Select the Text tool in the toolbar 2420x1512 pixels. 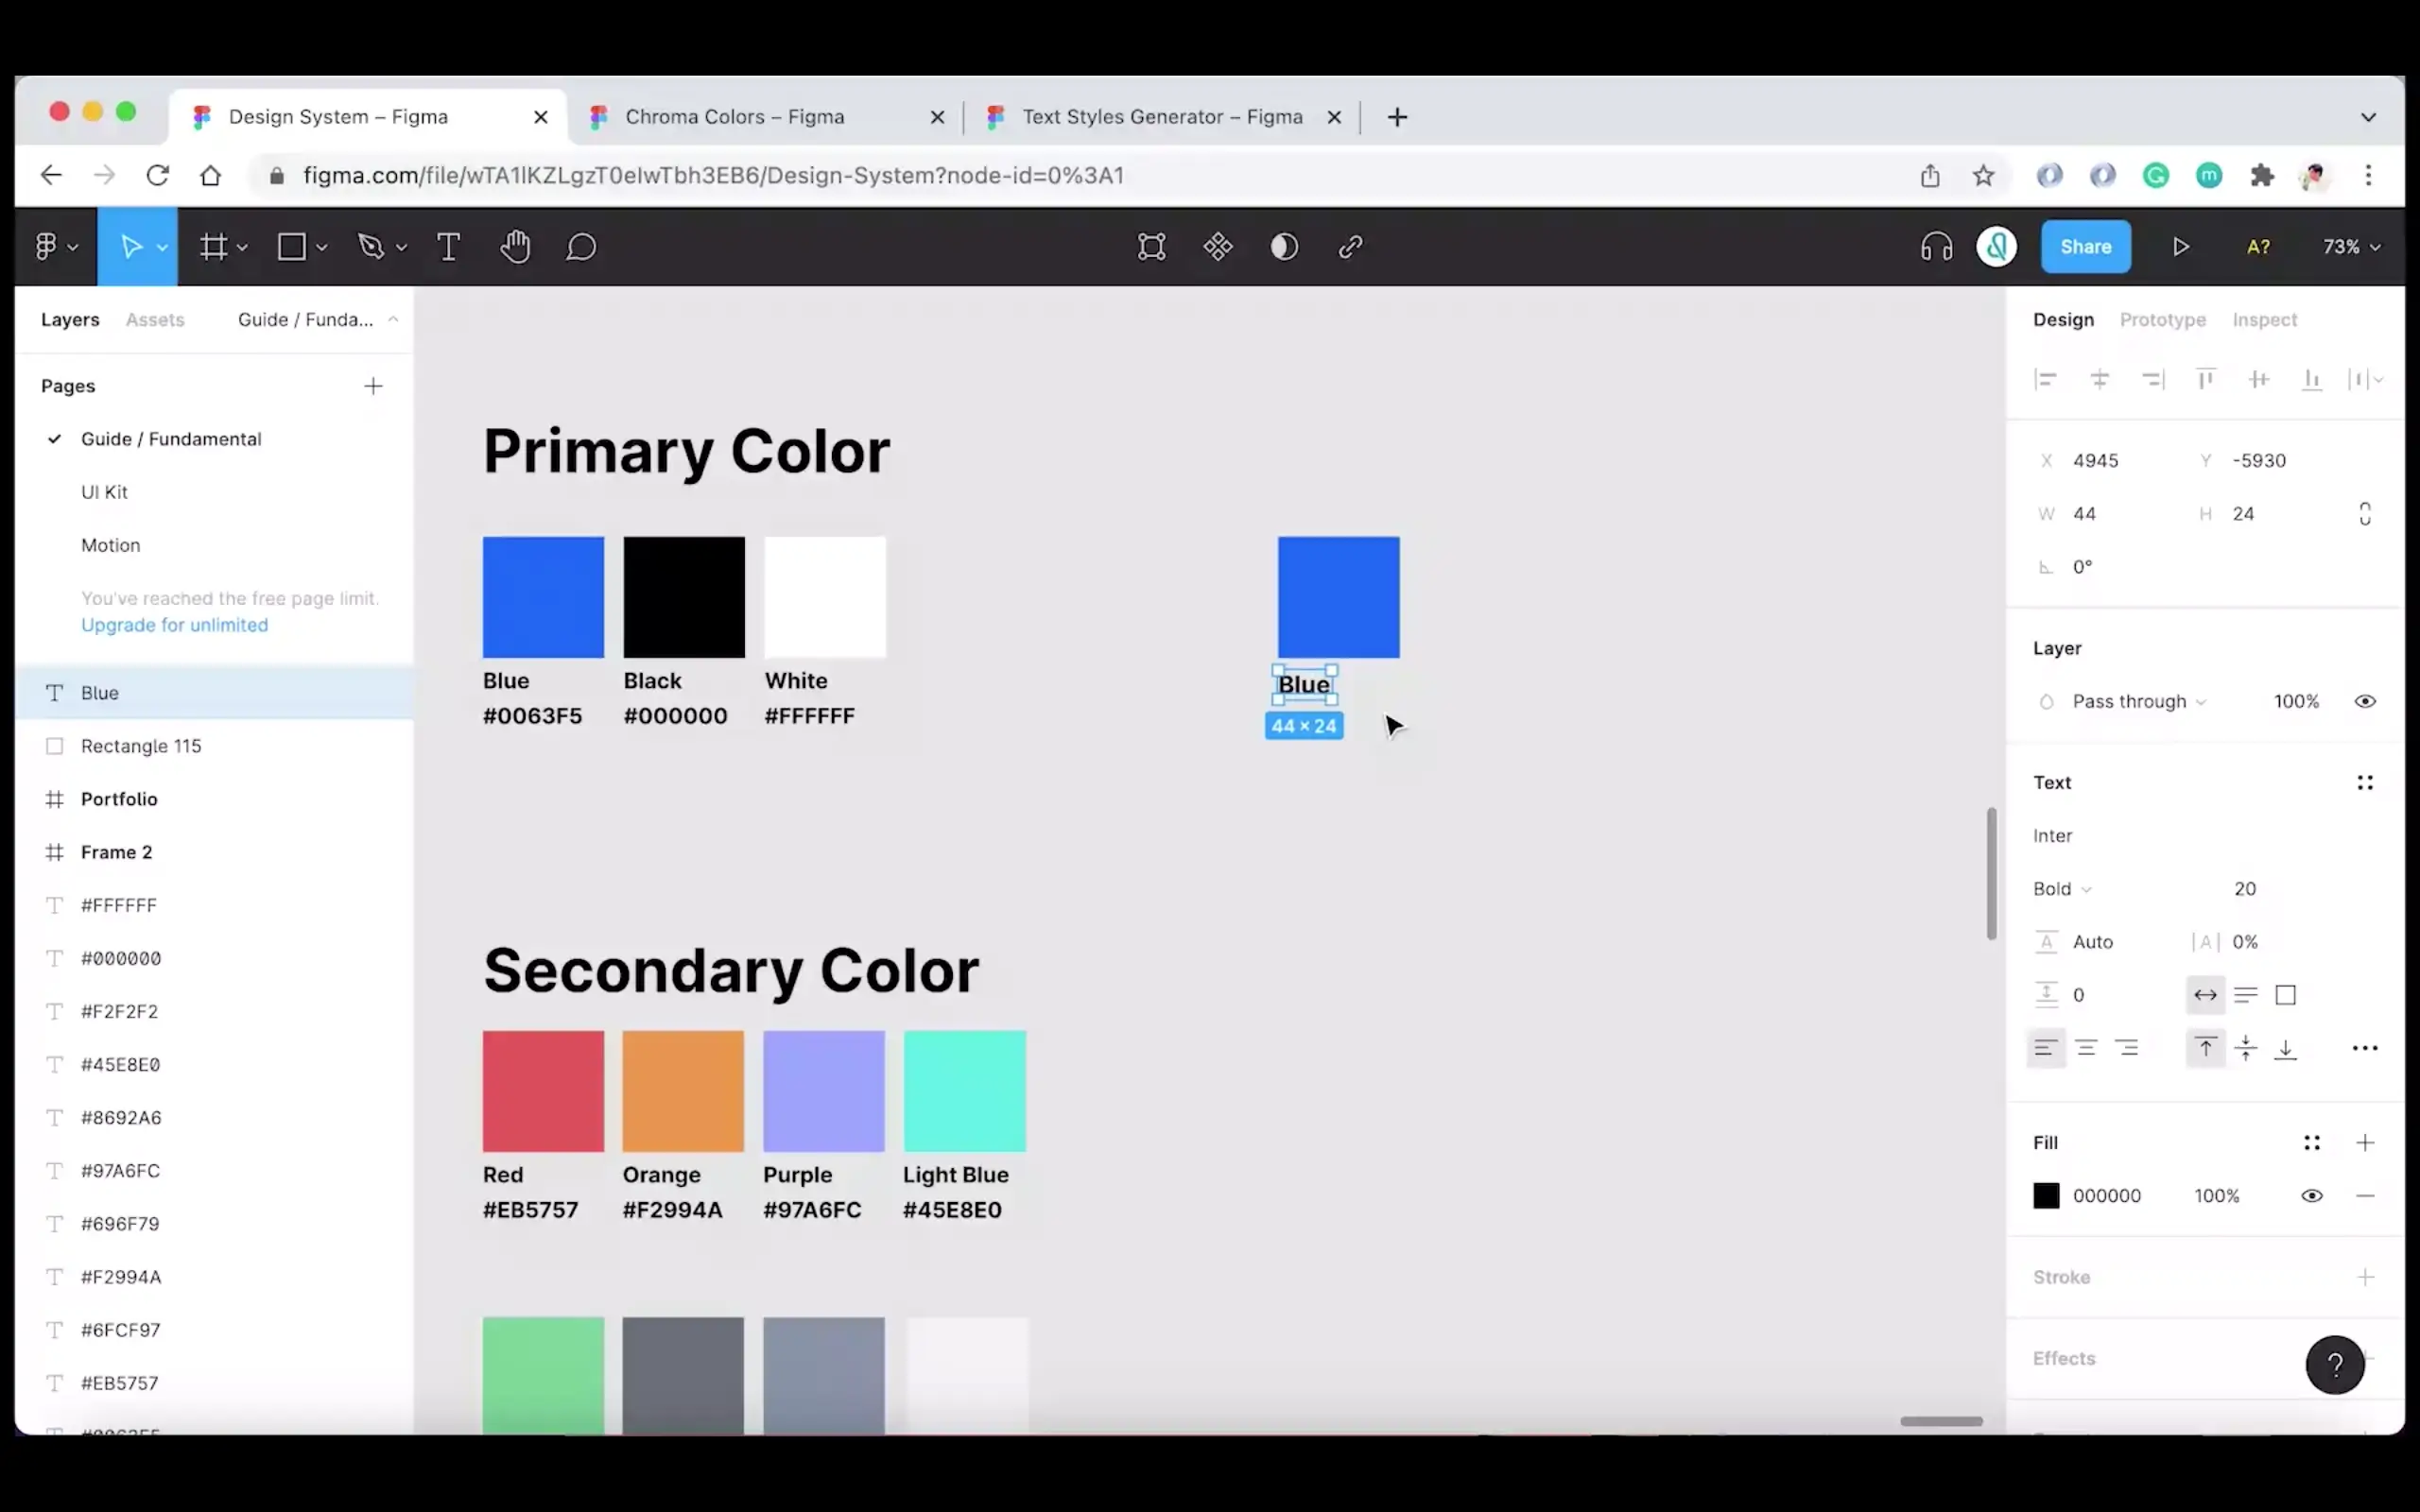448,247
